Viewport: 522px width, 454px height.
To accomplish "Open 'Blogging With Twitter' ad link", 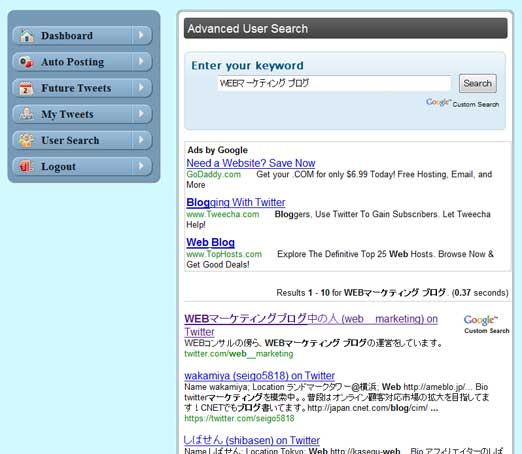I will pyautogui.click(x=236, y=202).
